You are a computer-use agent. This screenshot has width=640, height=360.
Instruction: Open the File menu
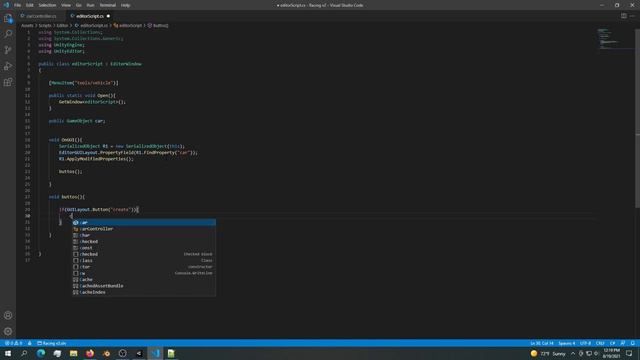(x=18, y=5)
